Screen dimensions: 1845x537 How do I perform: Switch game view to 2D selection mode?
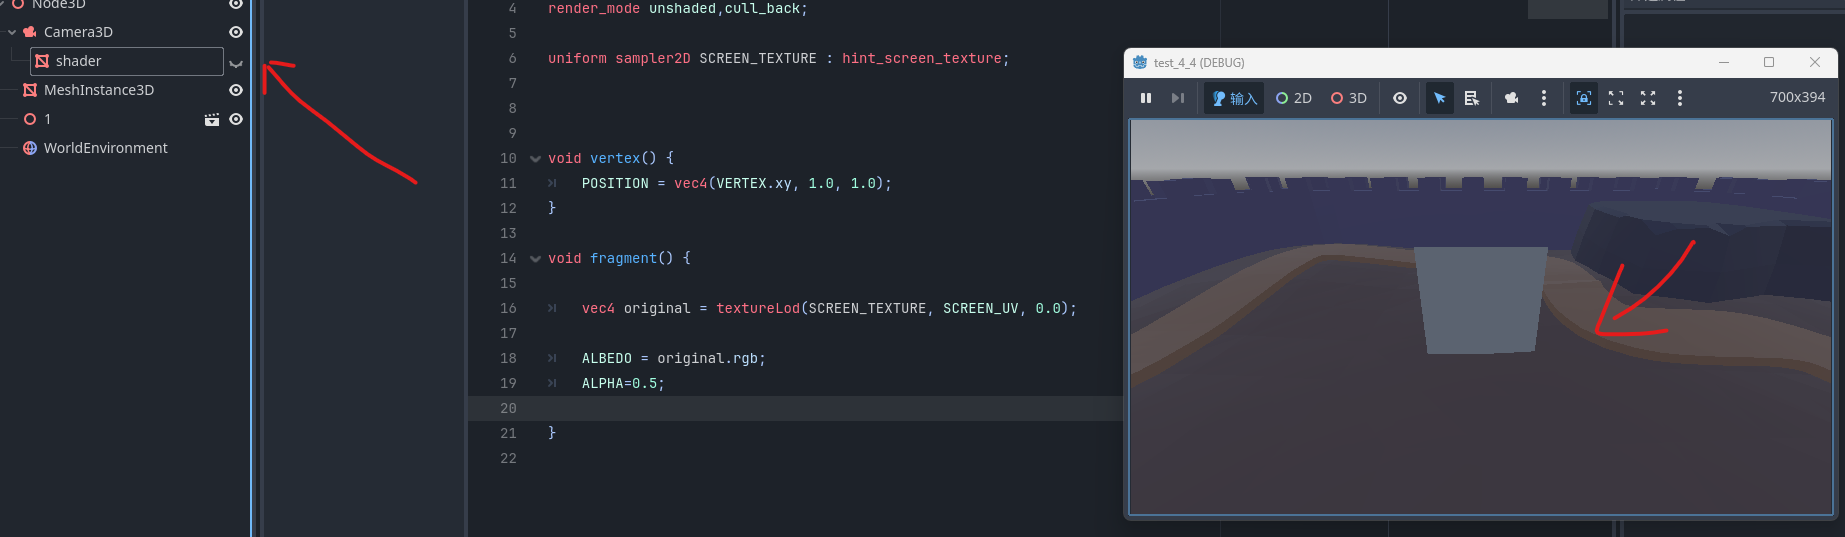pos(1294,98)
